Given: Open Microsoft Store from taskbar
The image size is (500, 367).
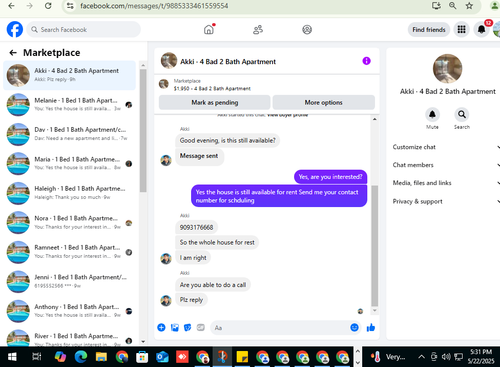Looking at the screenshot, I should click(x=142, y=357).
